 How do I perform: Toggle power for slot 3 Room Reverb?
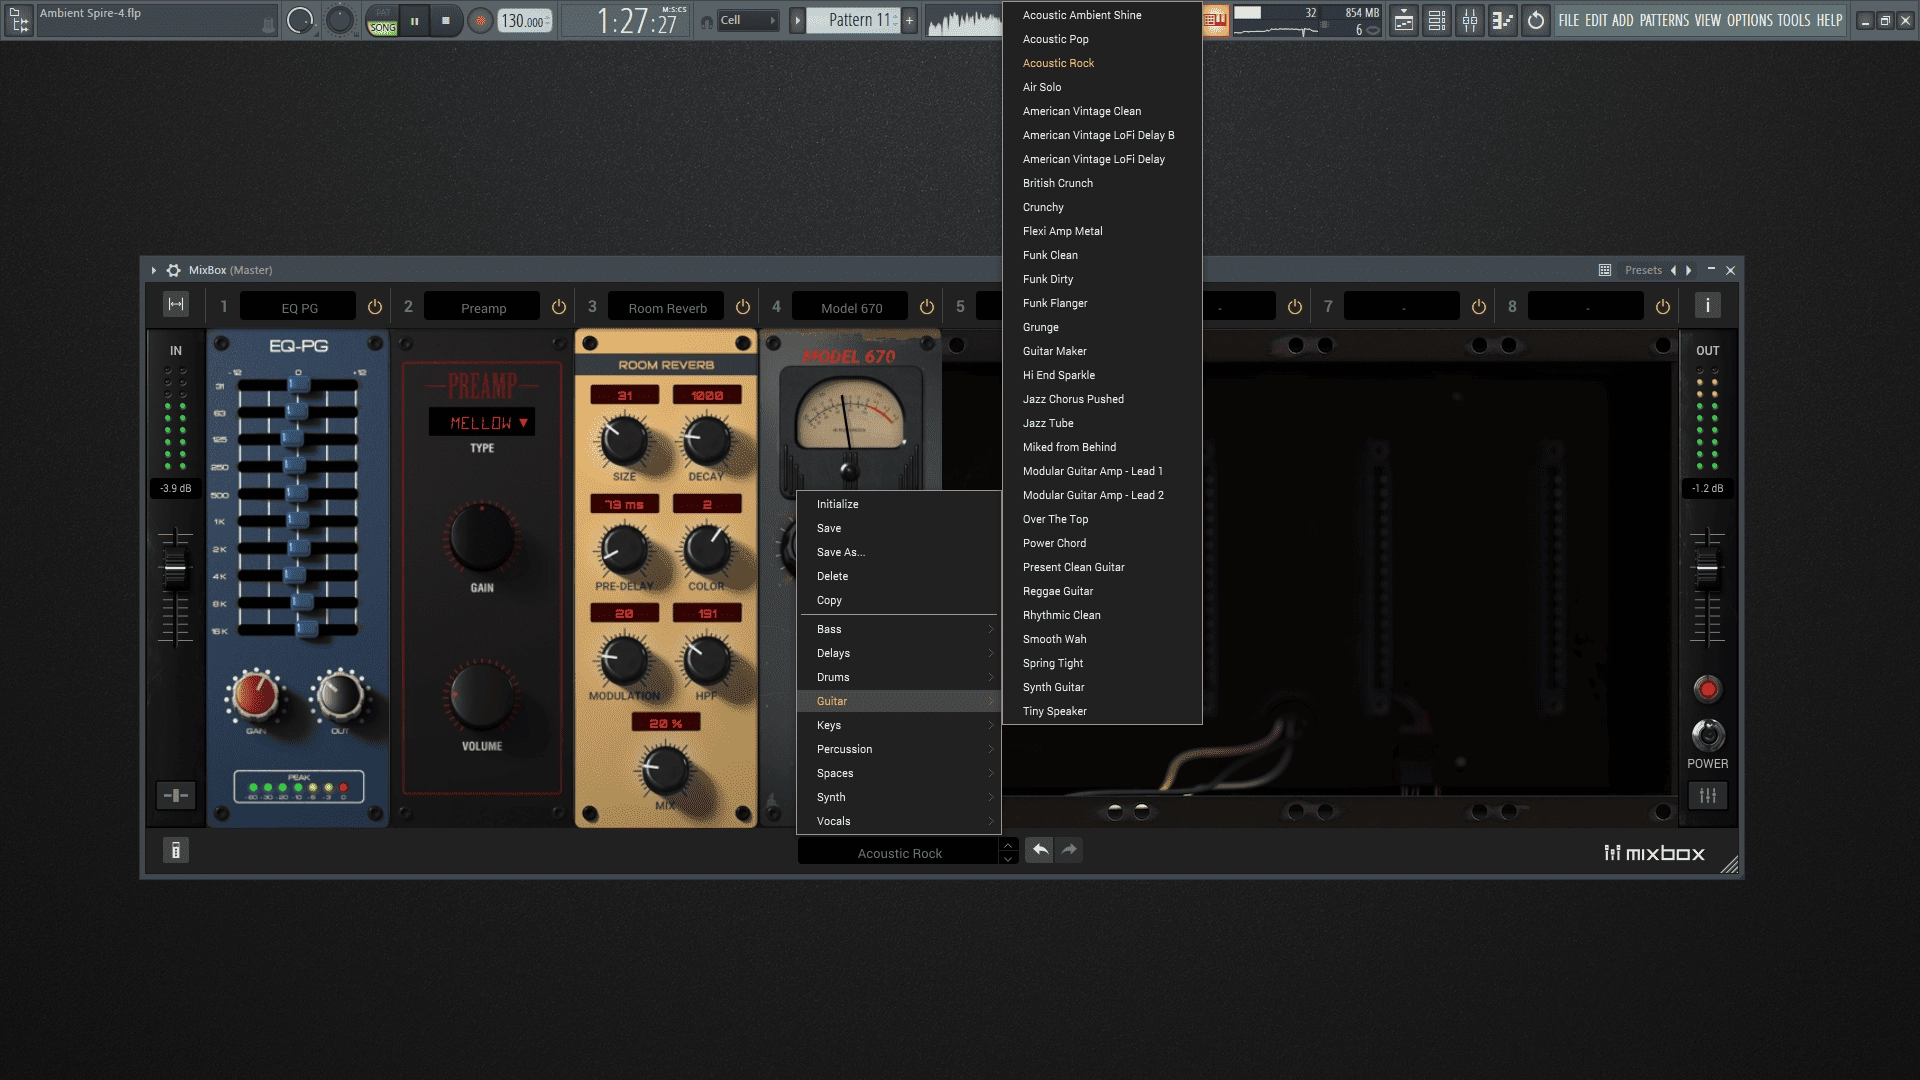click(743, 307)
